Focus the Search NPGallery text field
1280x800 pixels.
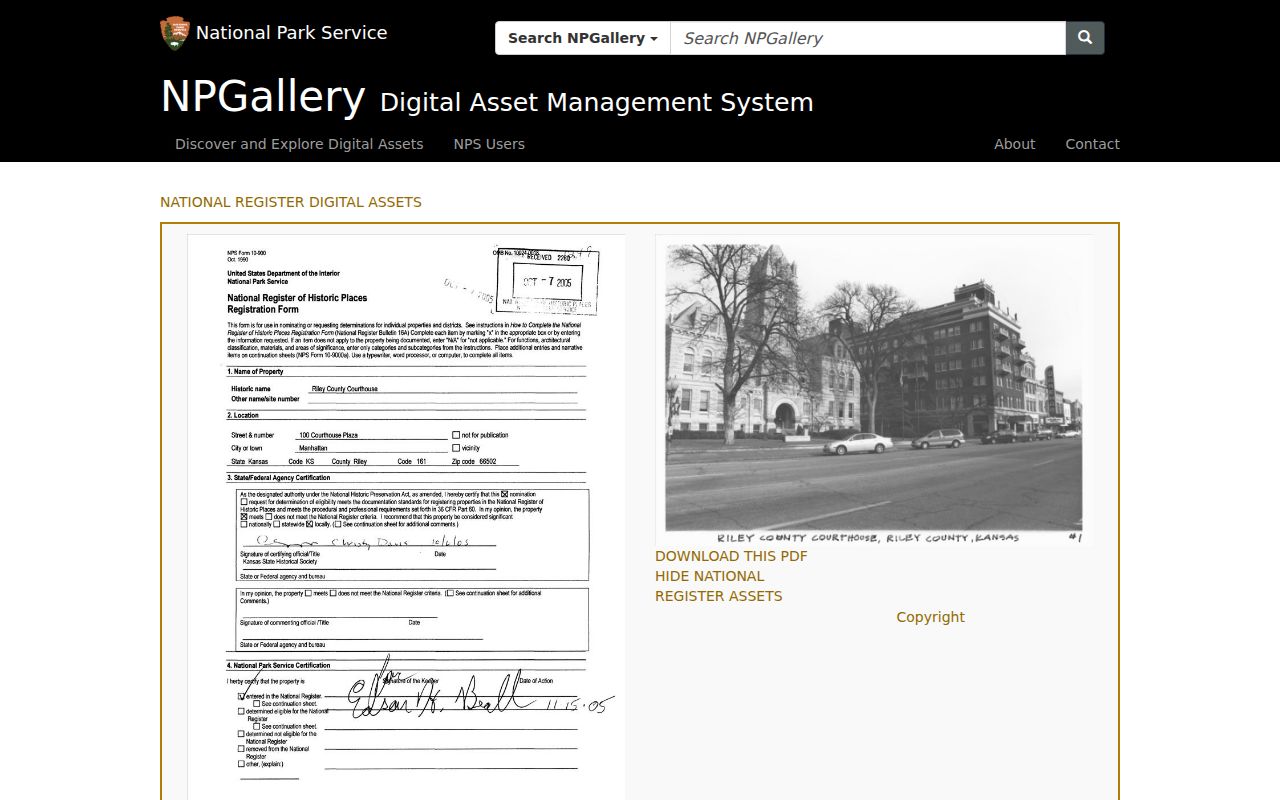coord(868,38)
